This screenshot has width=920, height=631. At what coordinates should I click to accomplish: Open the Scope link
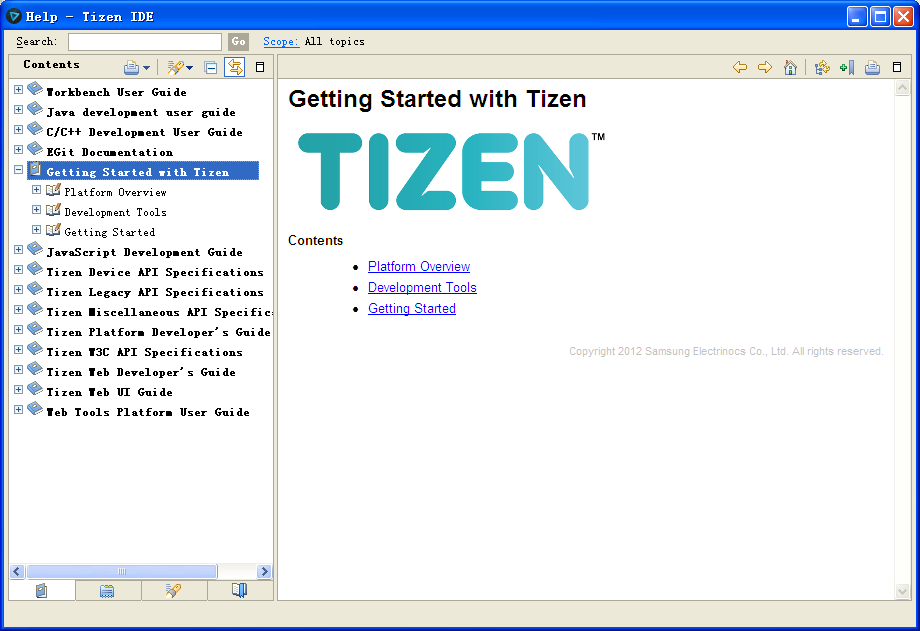[x=281, y=42]
